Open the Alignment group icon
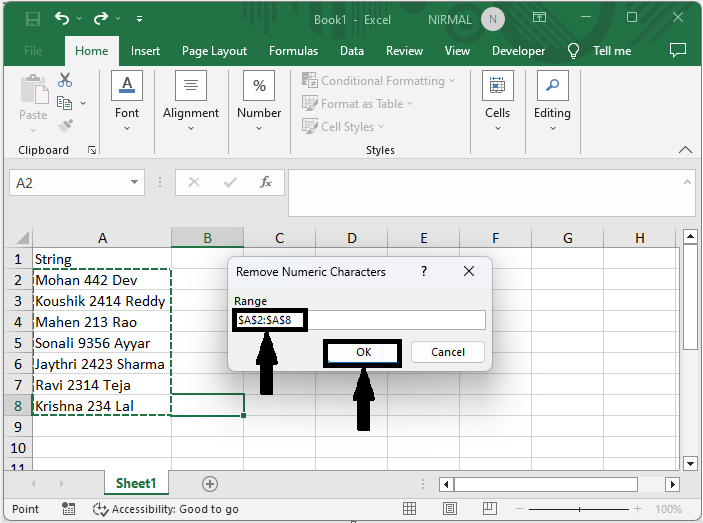Viewport: 703px width, 523px height. pos(190,87)
